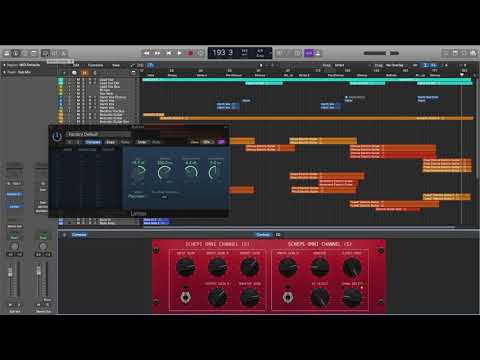Mute the Bass DI track
Viewport: 480px width, 360px height.
(x=78, y=220)
